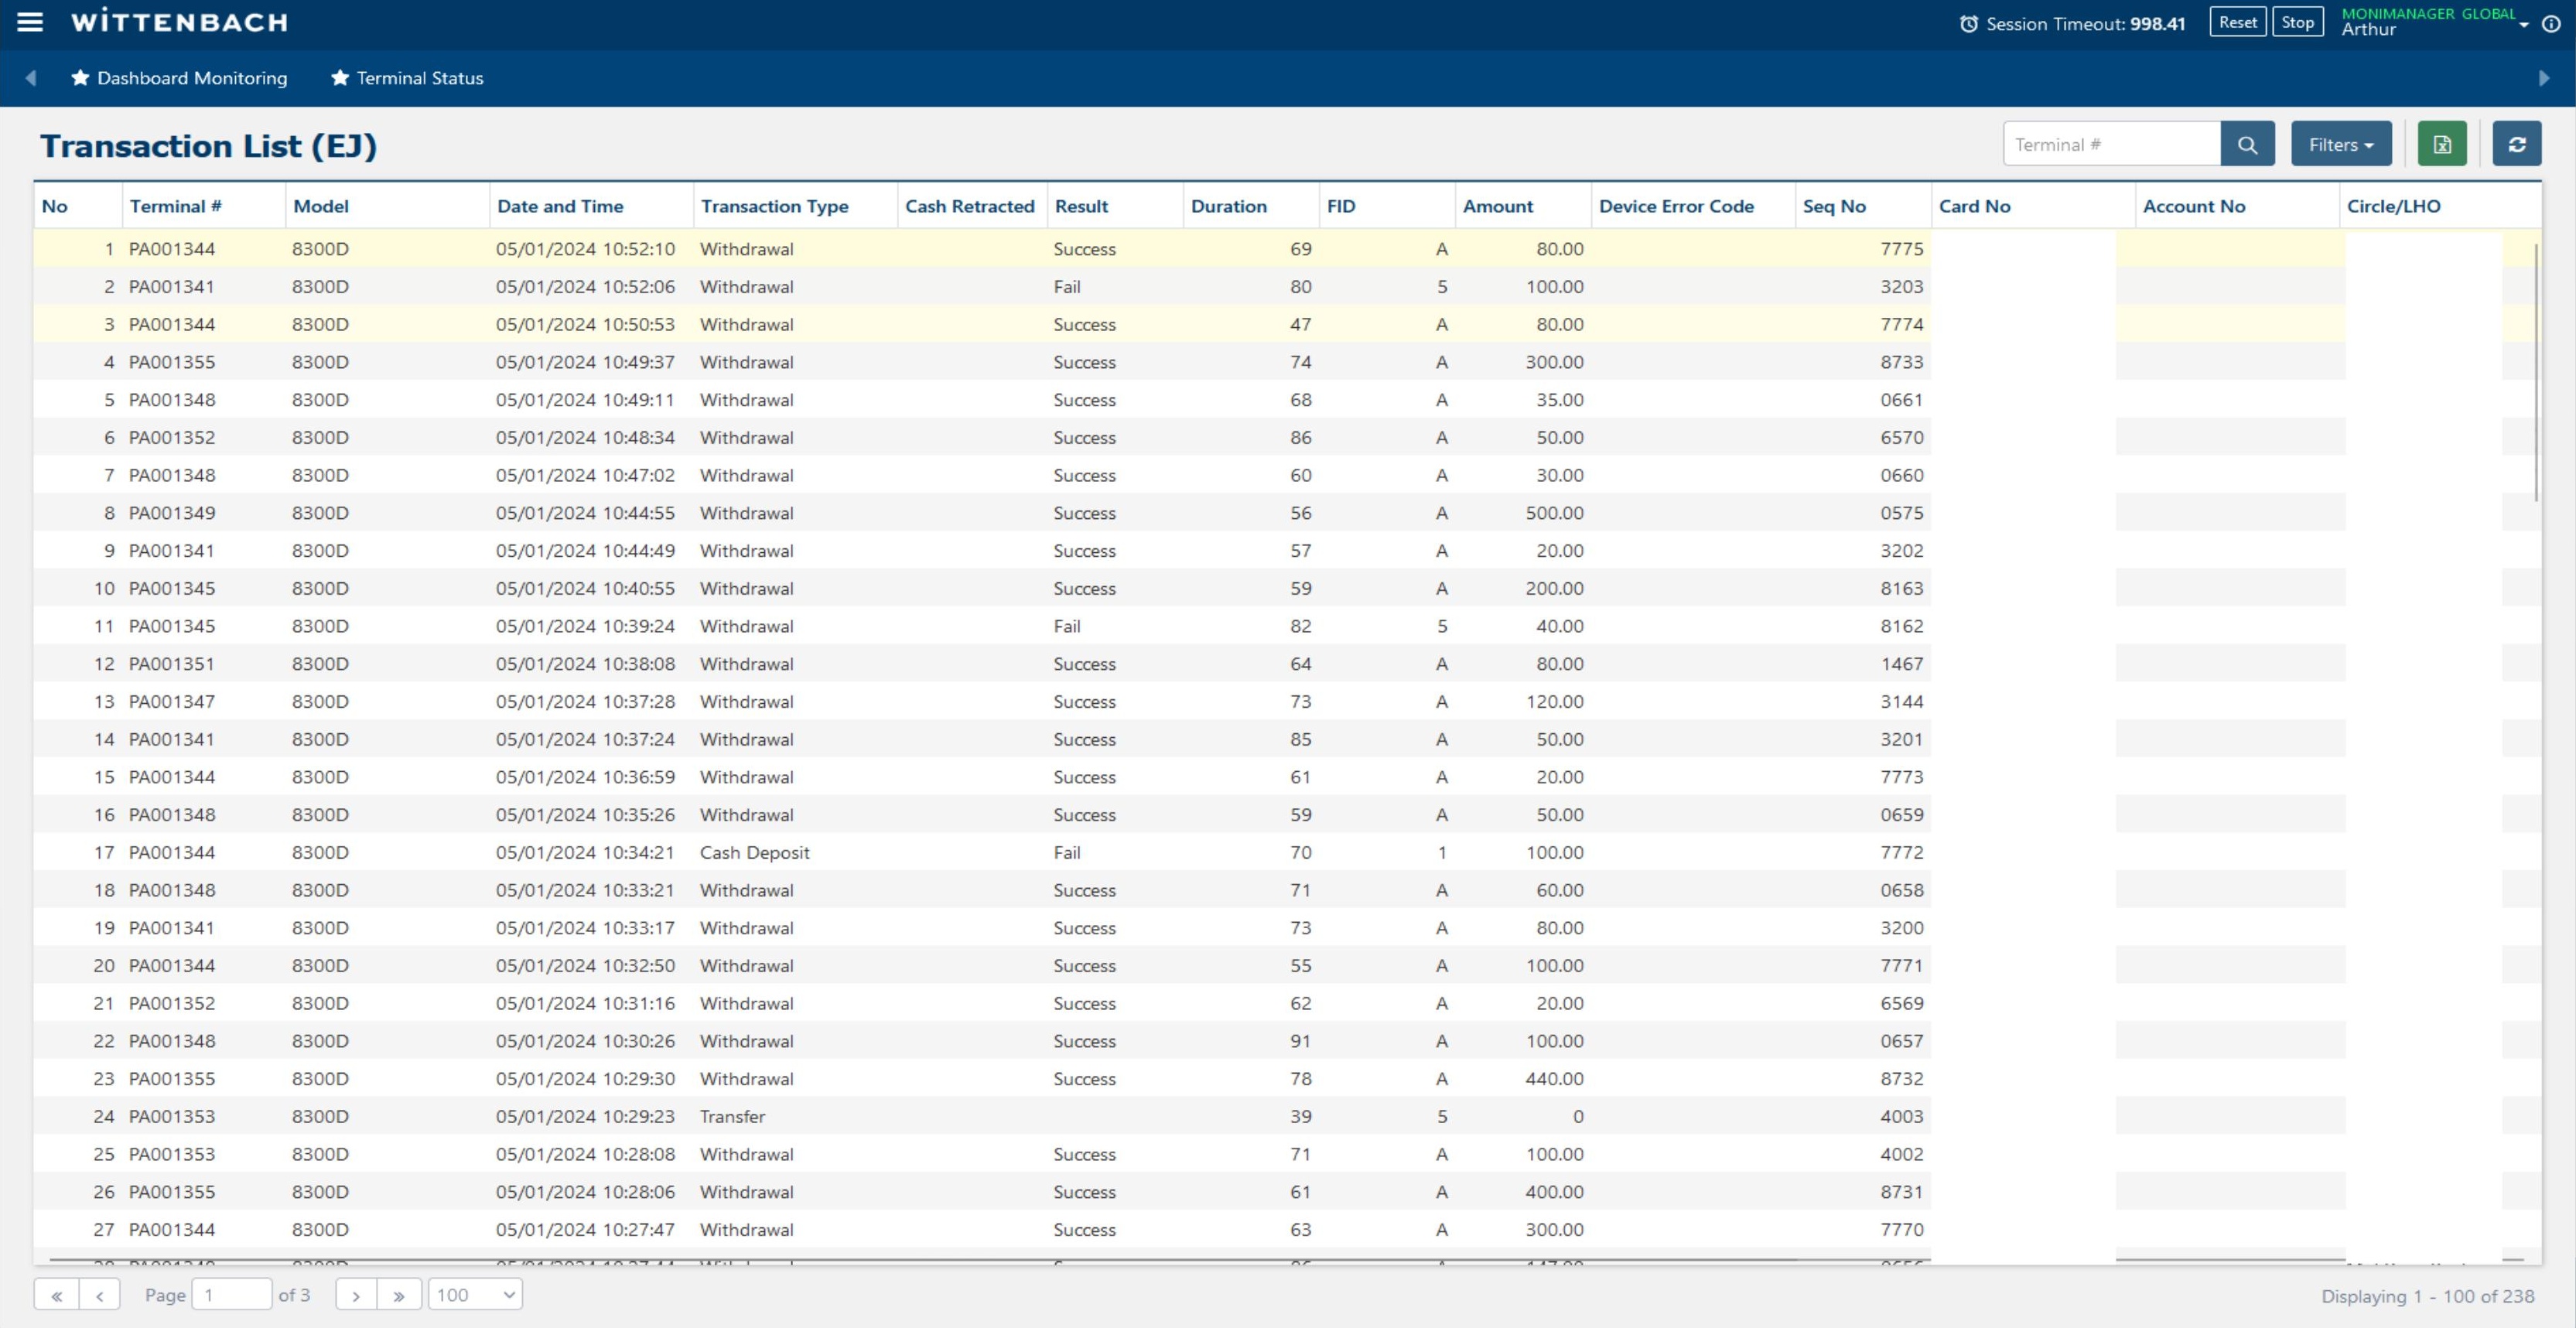The width and height of the screenshot is (2576, 1328).
Task: Click duration 91 in row 22
Action: pos(1300,1041)
